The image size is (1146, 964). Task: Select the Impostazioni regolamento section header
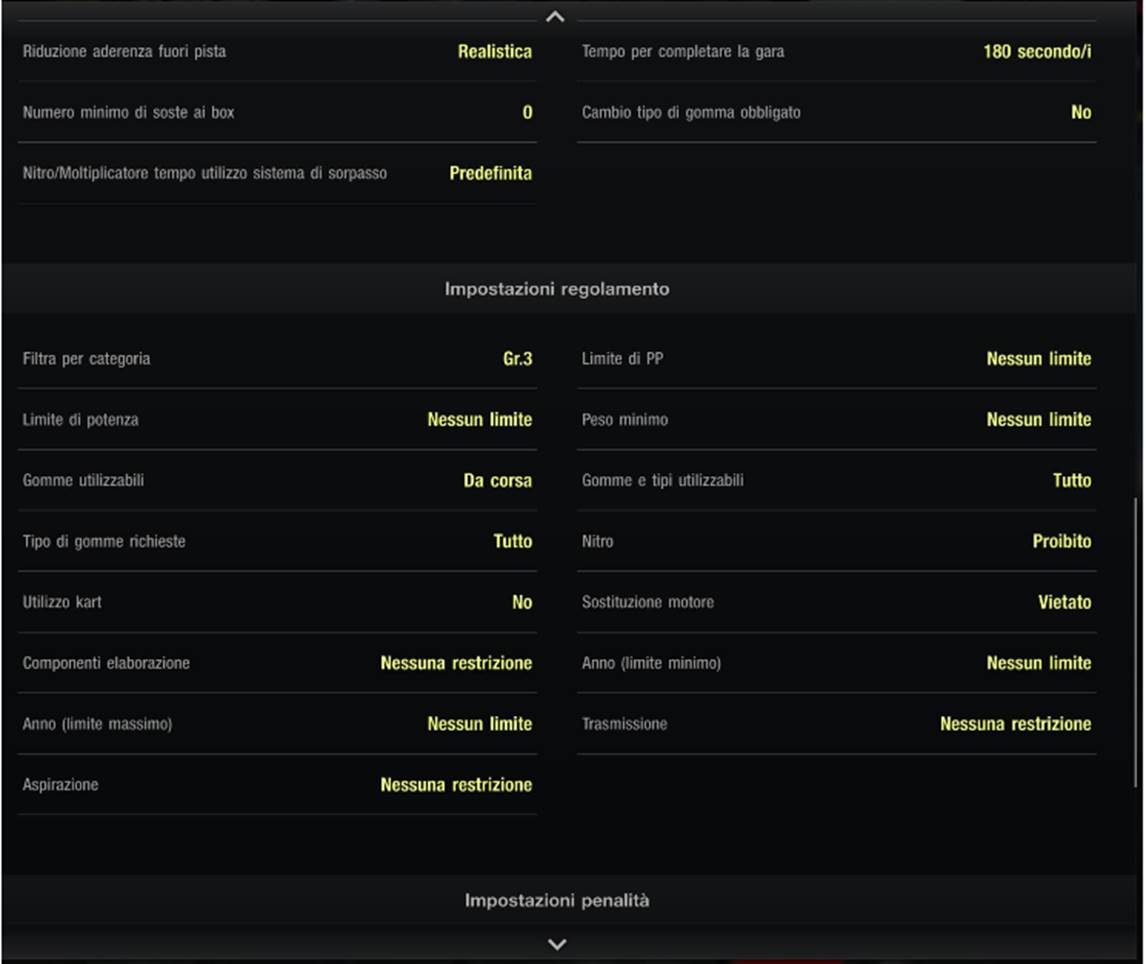point(557,289)
